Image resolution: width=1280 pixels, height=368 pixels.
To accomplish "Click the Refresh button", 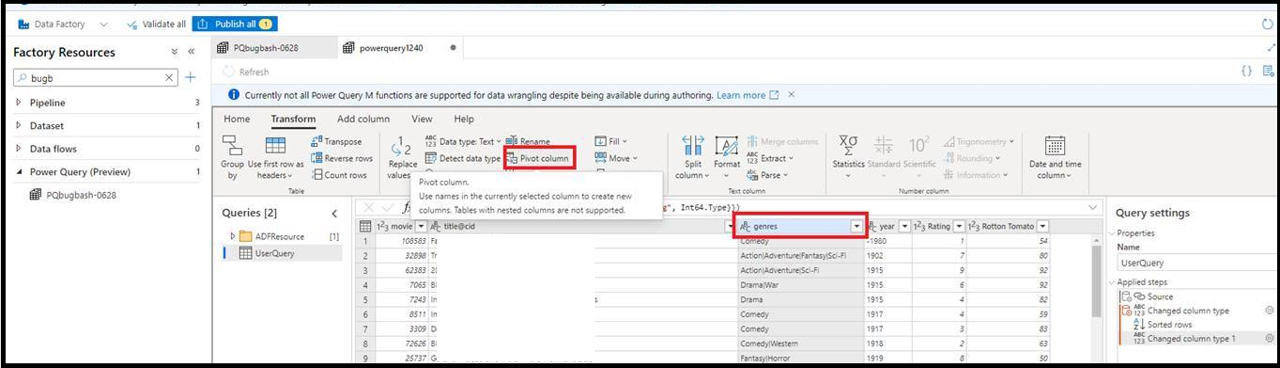I will (246, 72).
